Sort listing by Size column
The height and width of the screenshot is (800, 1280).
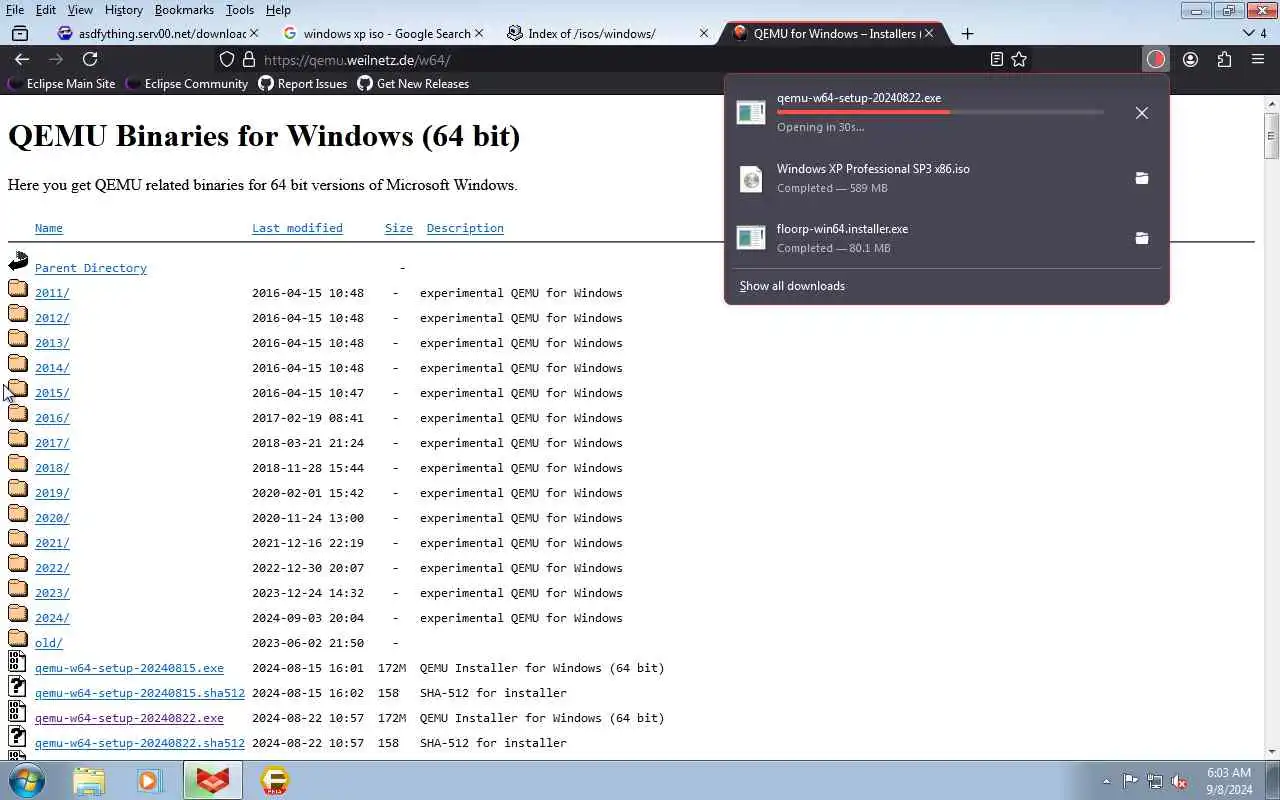pos(399,228)
